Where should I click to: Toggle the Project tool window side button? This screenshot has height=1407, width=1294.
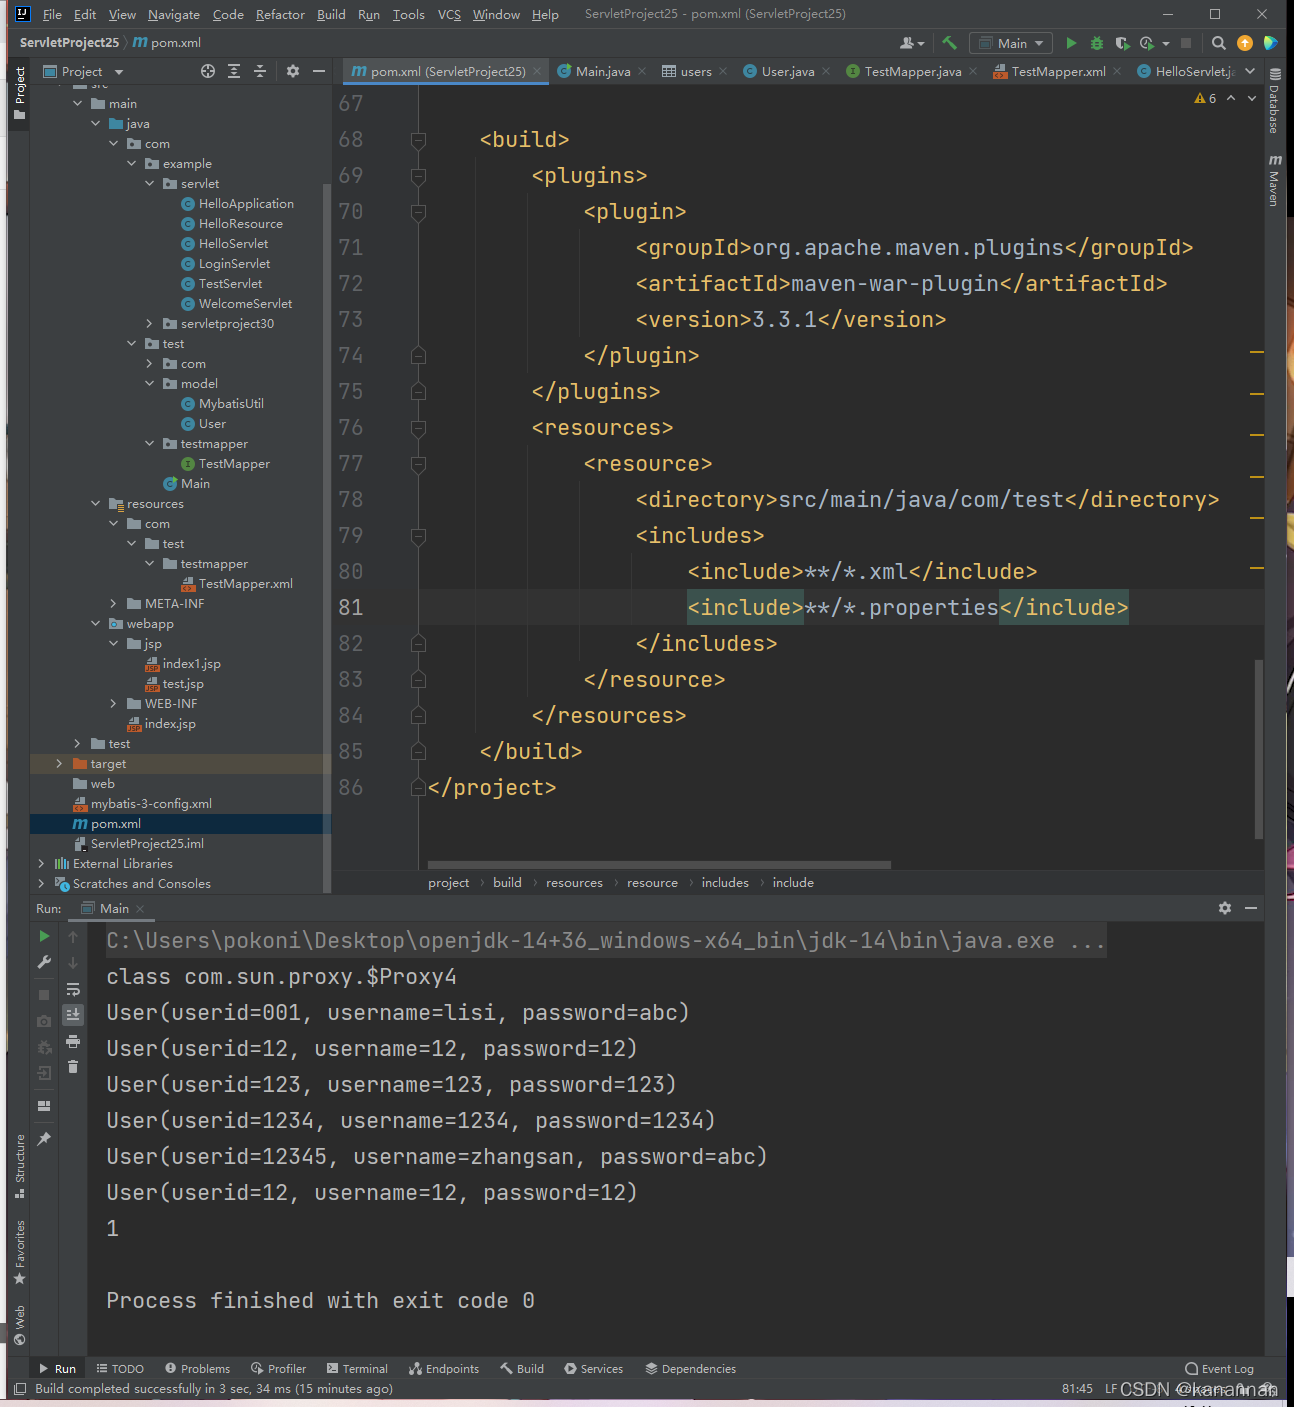coord(19,94)
